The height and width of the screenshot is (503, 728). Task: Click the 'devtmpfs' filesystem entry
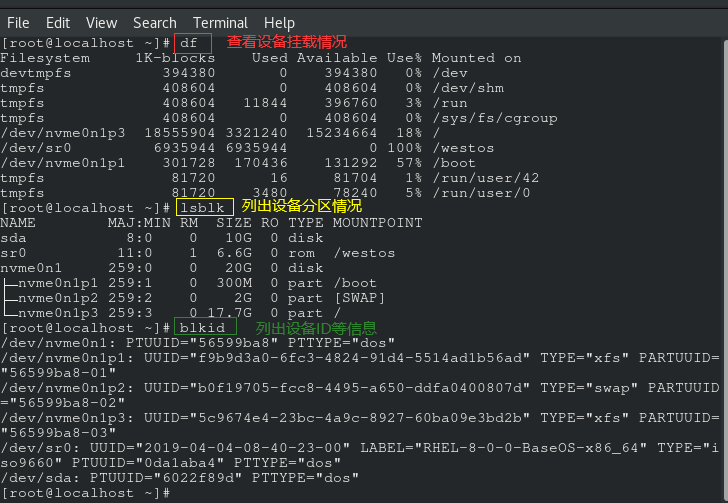36,73
